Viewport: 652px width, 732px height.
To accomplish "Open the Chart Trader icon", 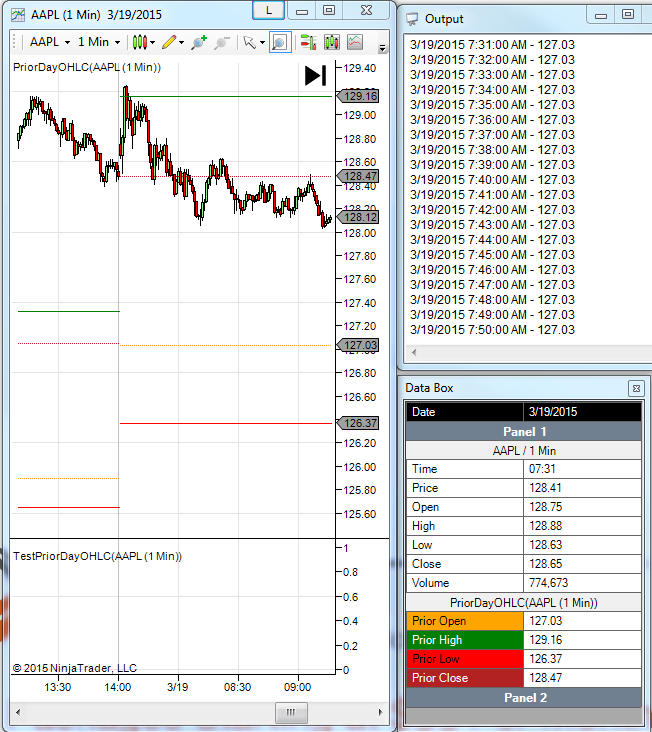I will point(308,42).
